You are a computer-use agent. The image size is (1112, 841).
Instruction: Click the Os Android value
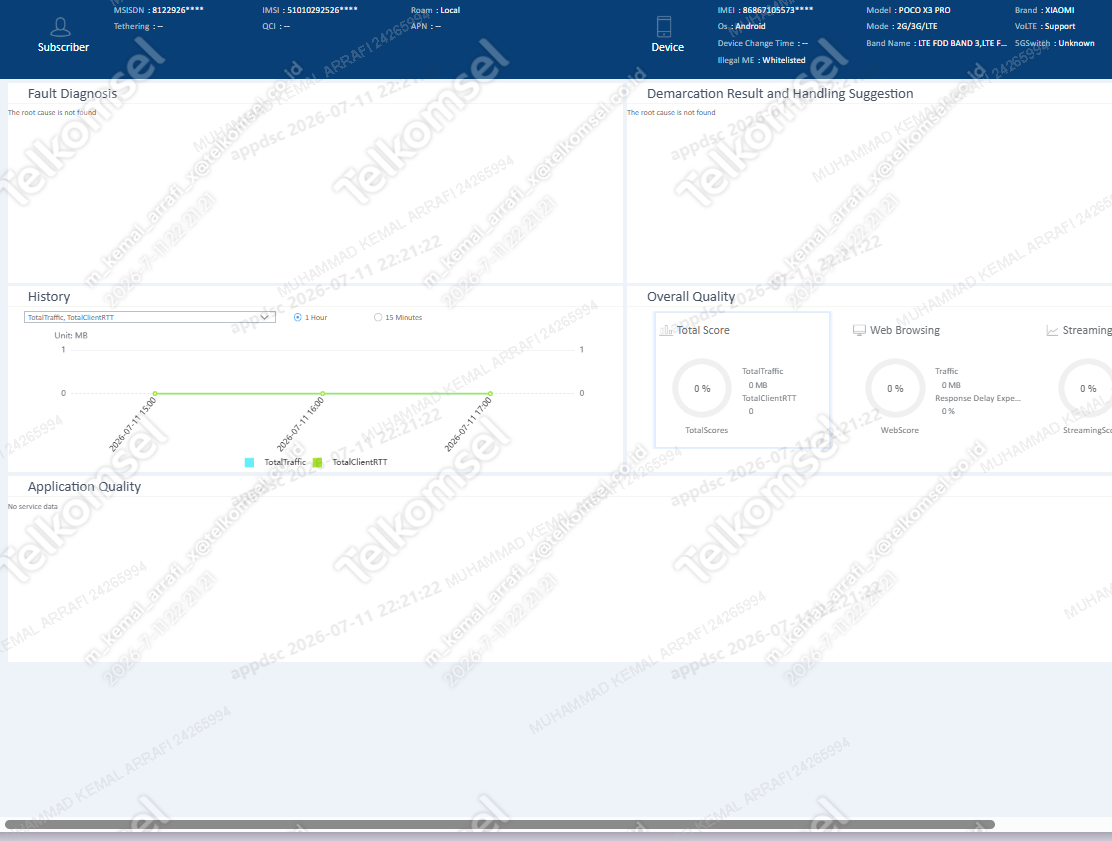[x=750, y=26]
